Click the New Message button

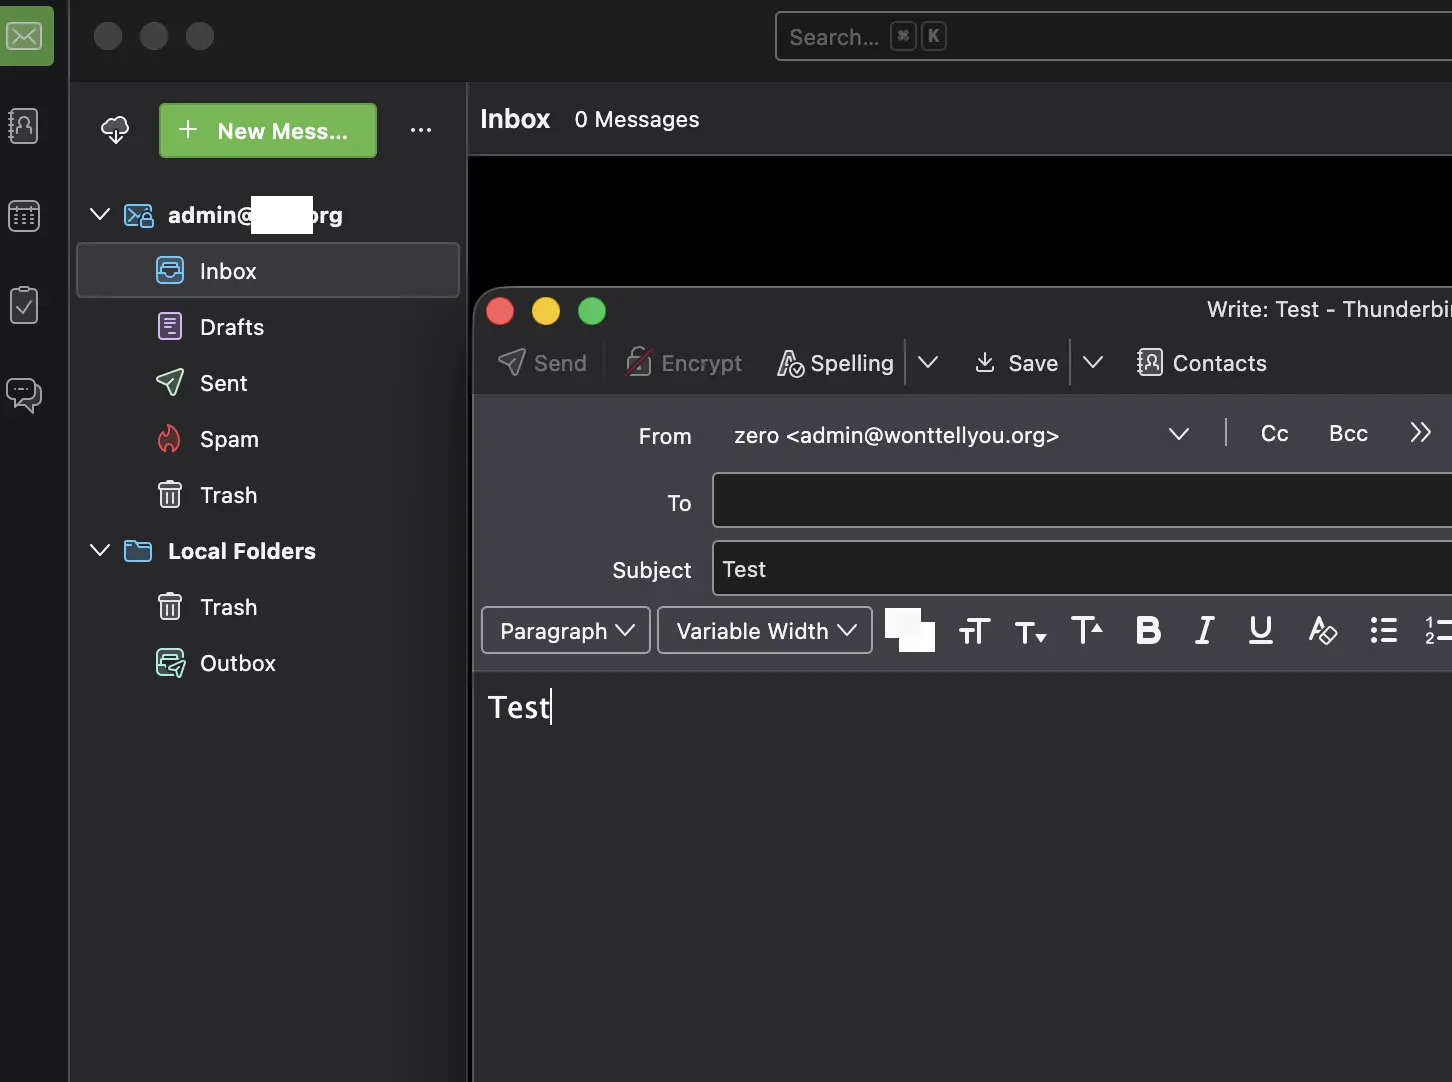(268, 131)
